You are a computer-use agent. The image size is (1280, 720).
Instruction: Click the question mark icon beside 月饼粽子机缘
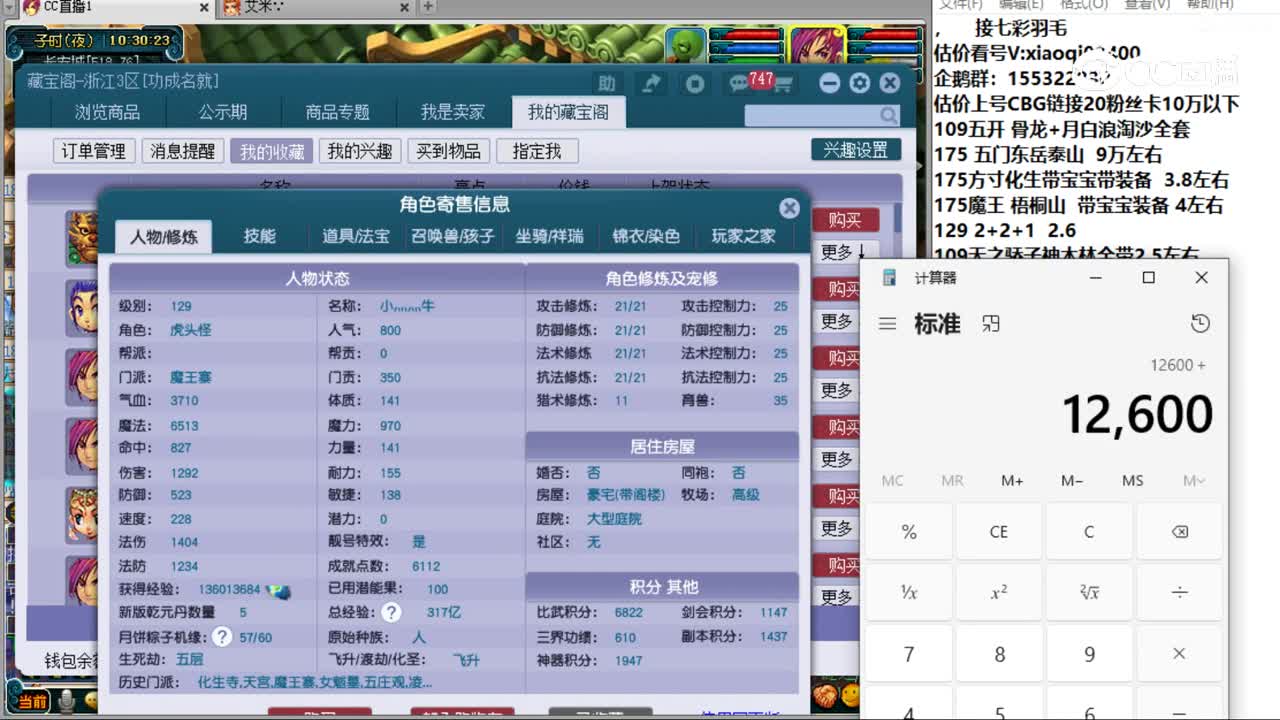coord(222,634)
